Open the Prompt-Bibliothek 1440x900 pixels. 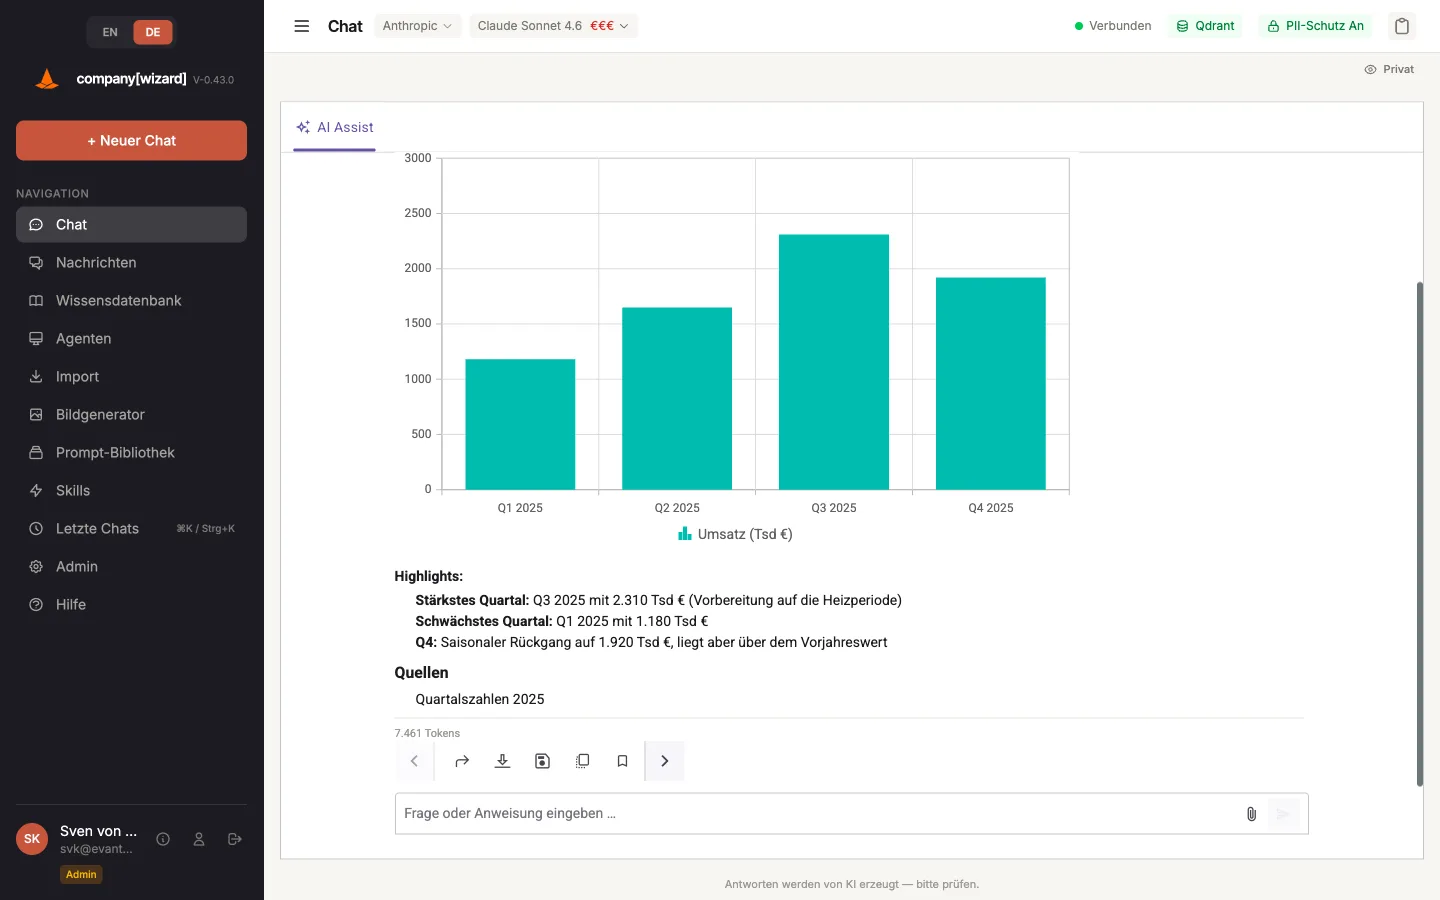coord(131,453)
